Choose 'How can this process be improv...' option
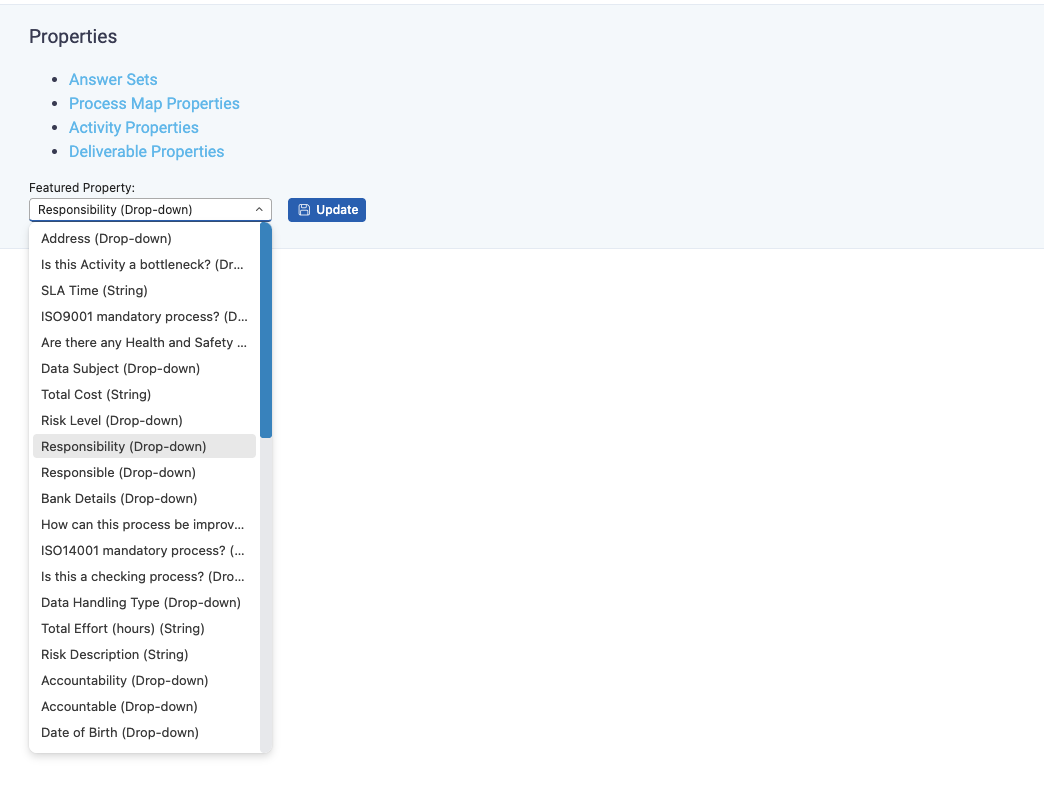This screenshot has height=787, width=1044. click(x=144, y=524)
